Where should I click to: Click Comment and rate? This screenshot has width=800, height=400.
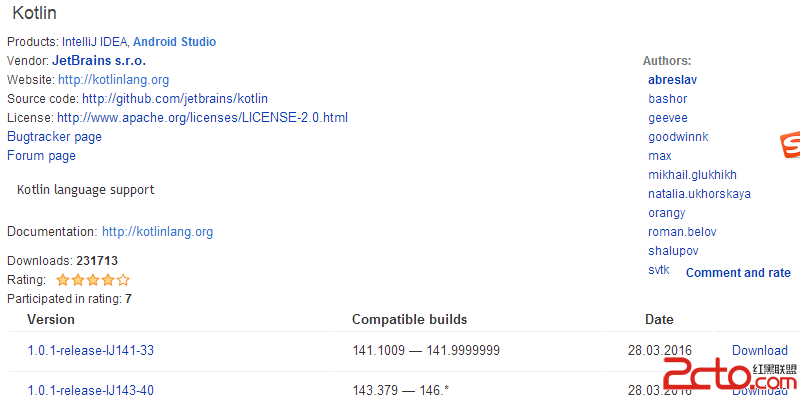(738, 272)
